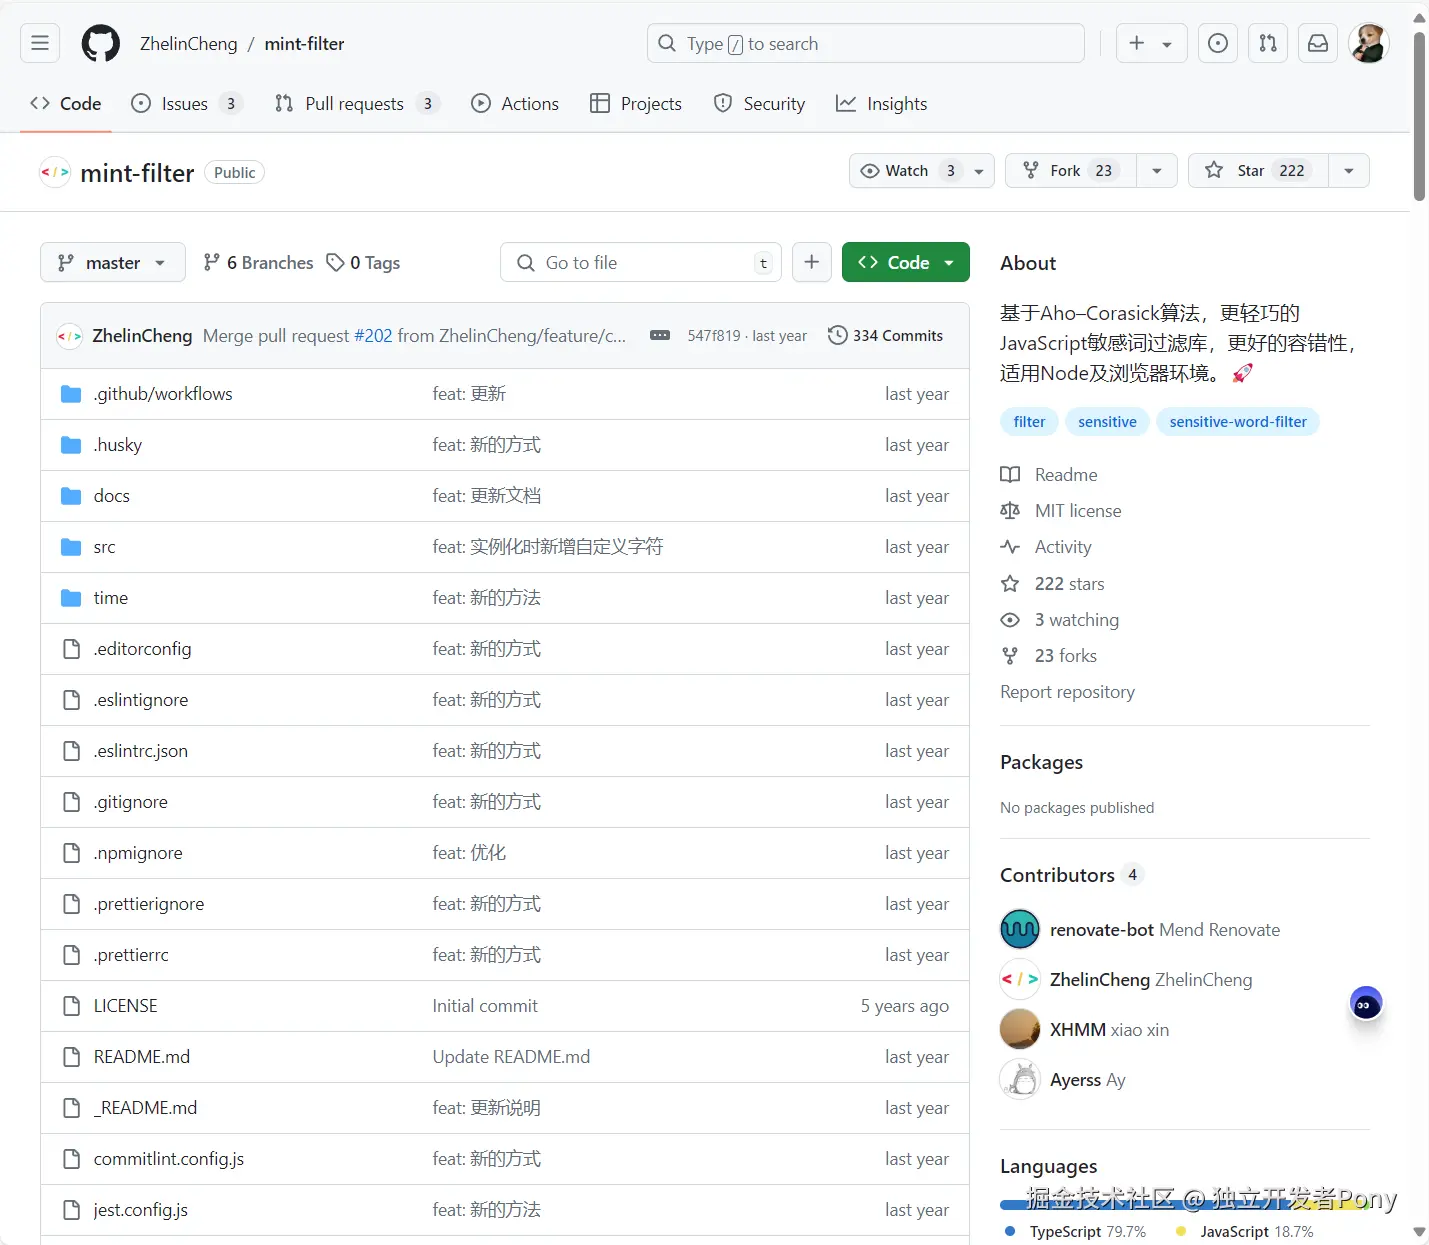Click the Watch button

pyautogui.click(x=907, y=171)
